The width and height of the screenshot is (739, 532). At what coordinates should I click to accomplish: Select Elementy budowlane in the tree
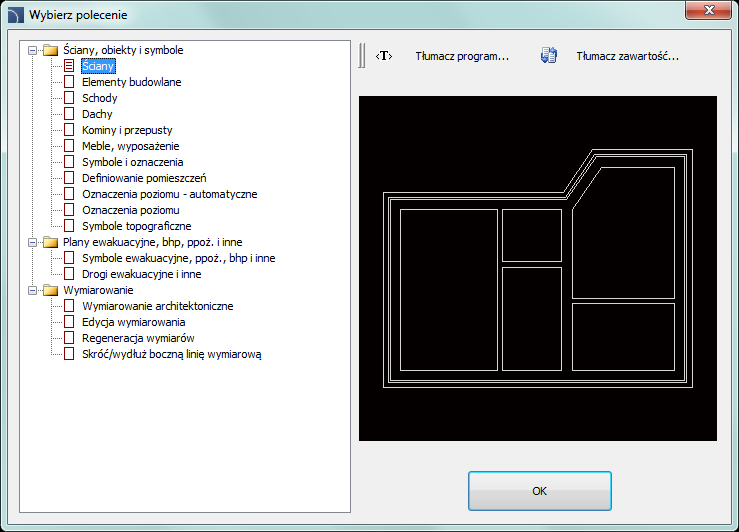click(131, 82)
